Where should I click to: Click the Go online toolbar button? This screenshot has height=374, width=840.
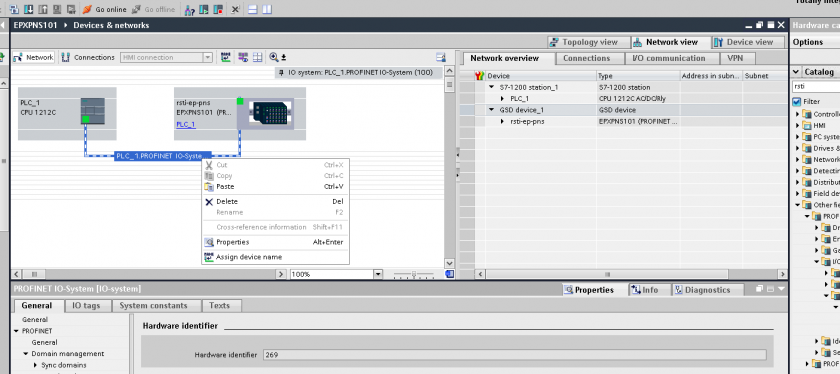tap(105, 10)
